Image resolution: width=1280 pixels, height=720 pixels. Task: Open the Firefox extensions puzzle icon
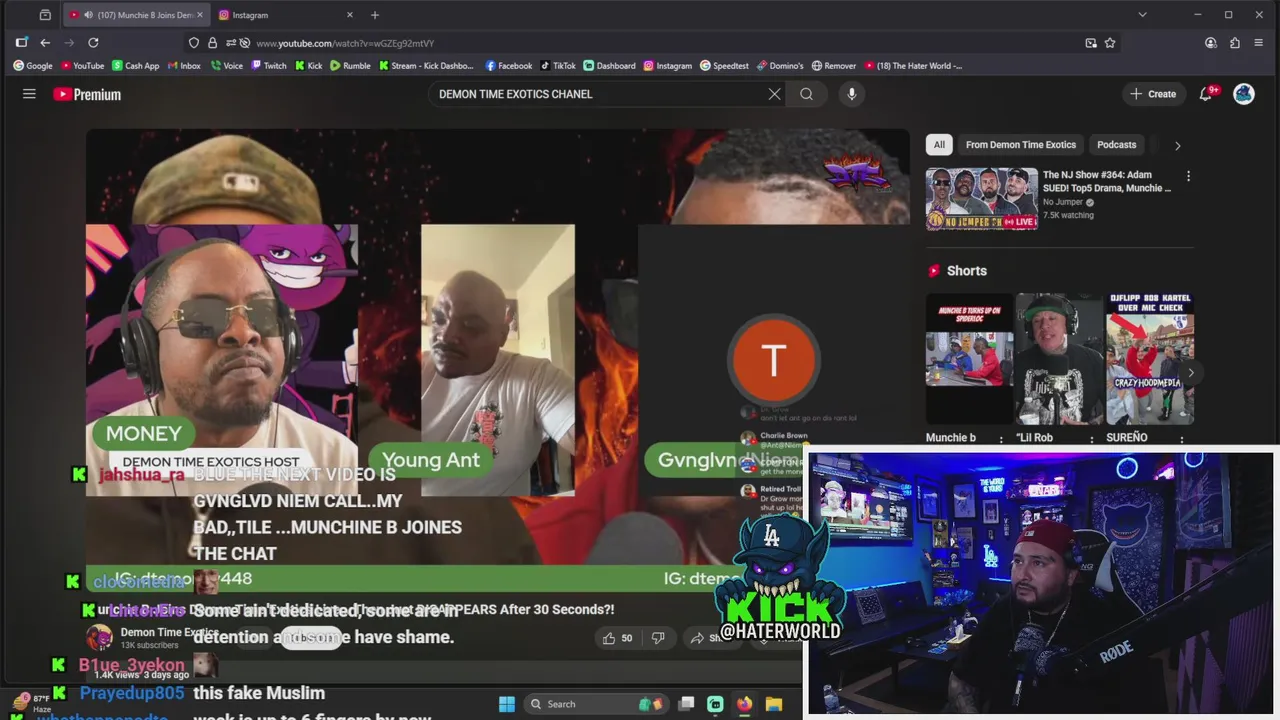click(1235, 43)
